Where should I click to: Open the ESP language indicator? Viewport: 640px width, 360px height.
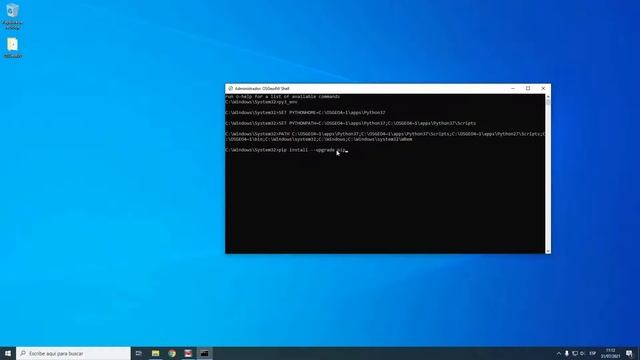click(593, 353)
